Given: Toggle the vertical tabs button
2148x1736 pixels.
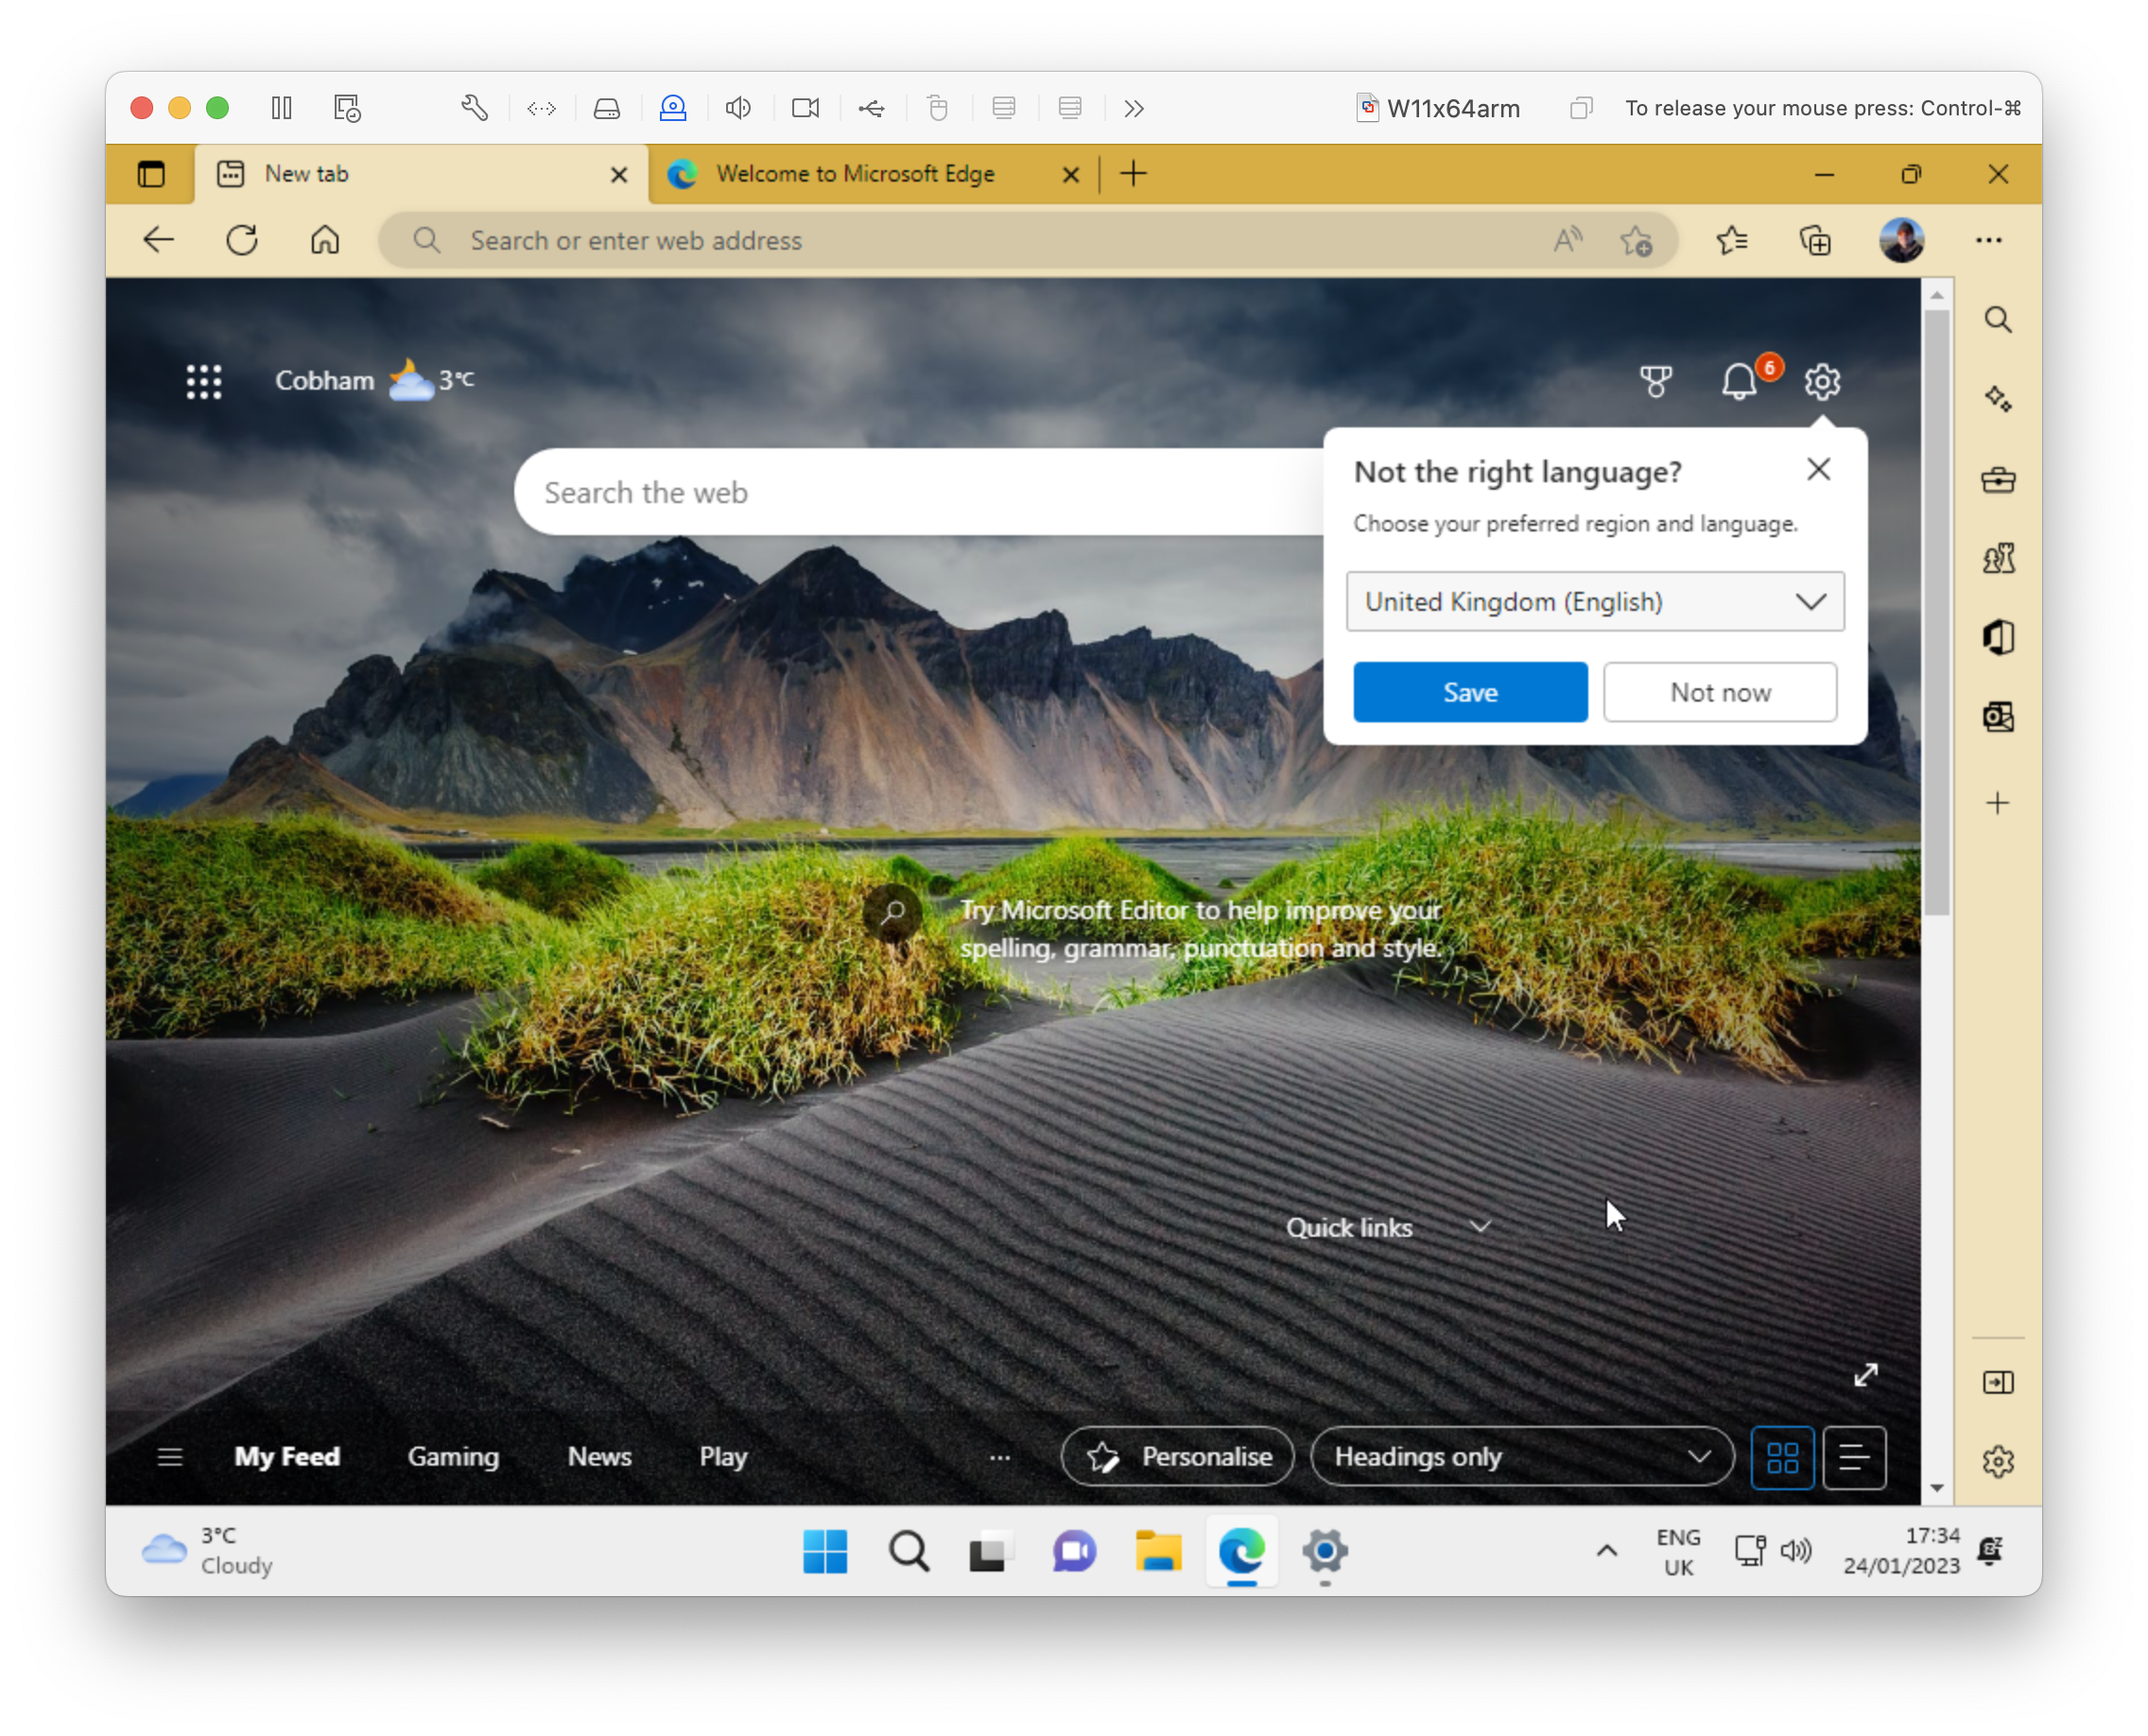Looking at the screenshot, I should tap(151, 174).
